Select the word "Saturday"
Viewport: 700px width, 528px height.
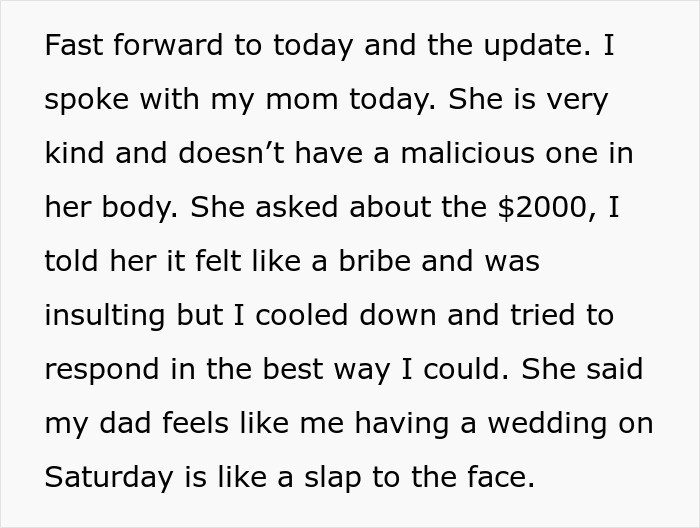click(110, 476)
